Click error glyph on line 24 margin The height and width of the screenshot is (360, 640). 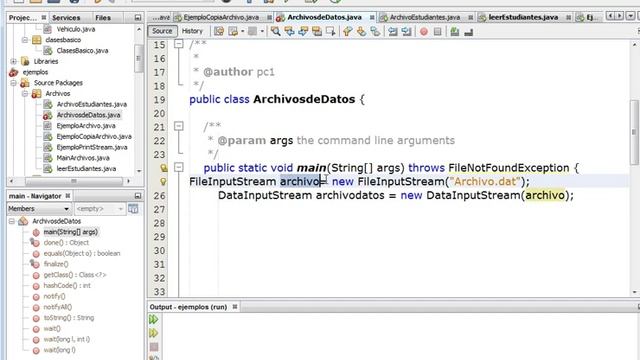click(164, 168)
